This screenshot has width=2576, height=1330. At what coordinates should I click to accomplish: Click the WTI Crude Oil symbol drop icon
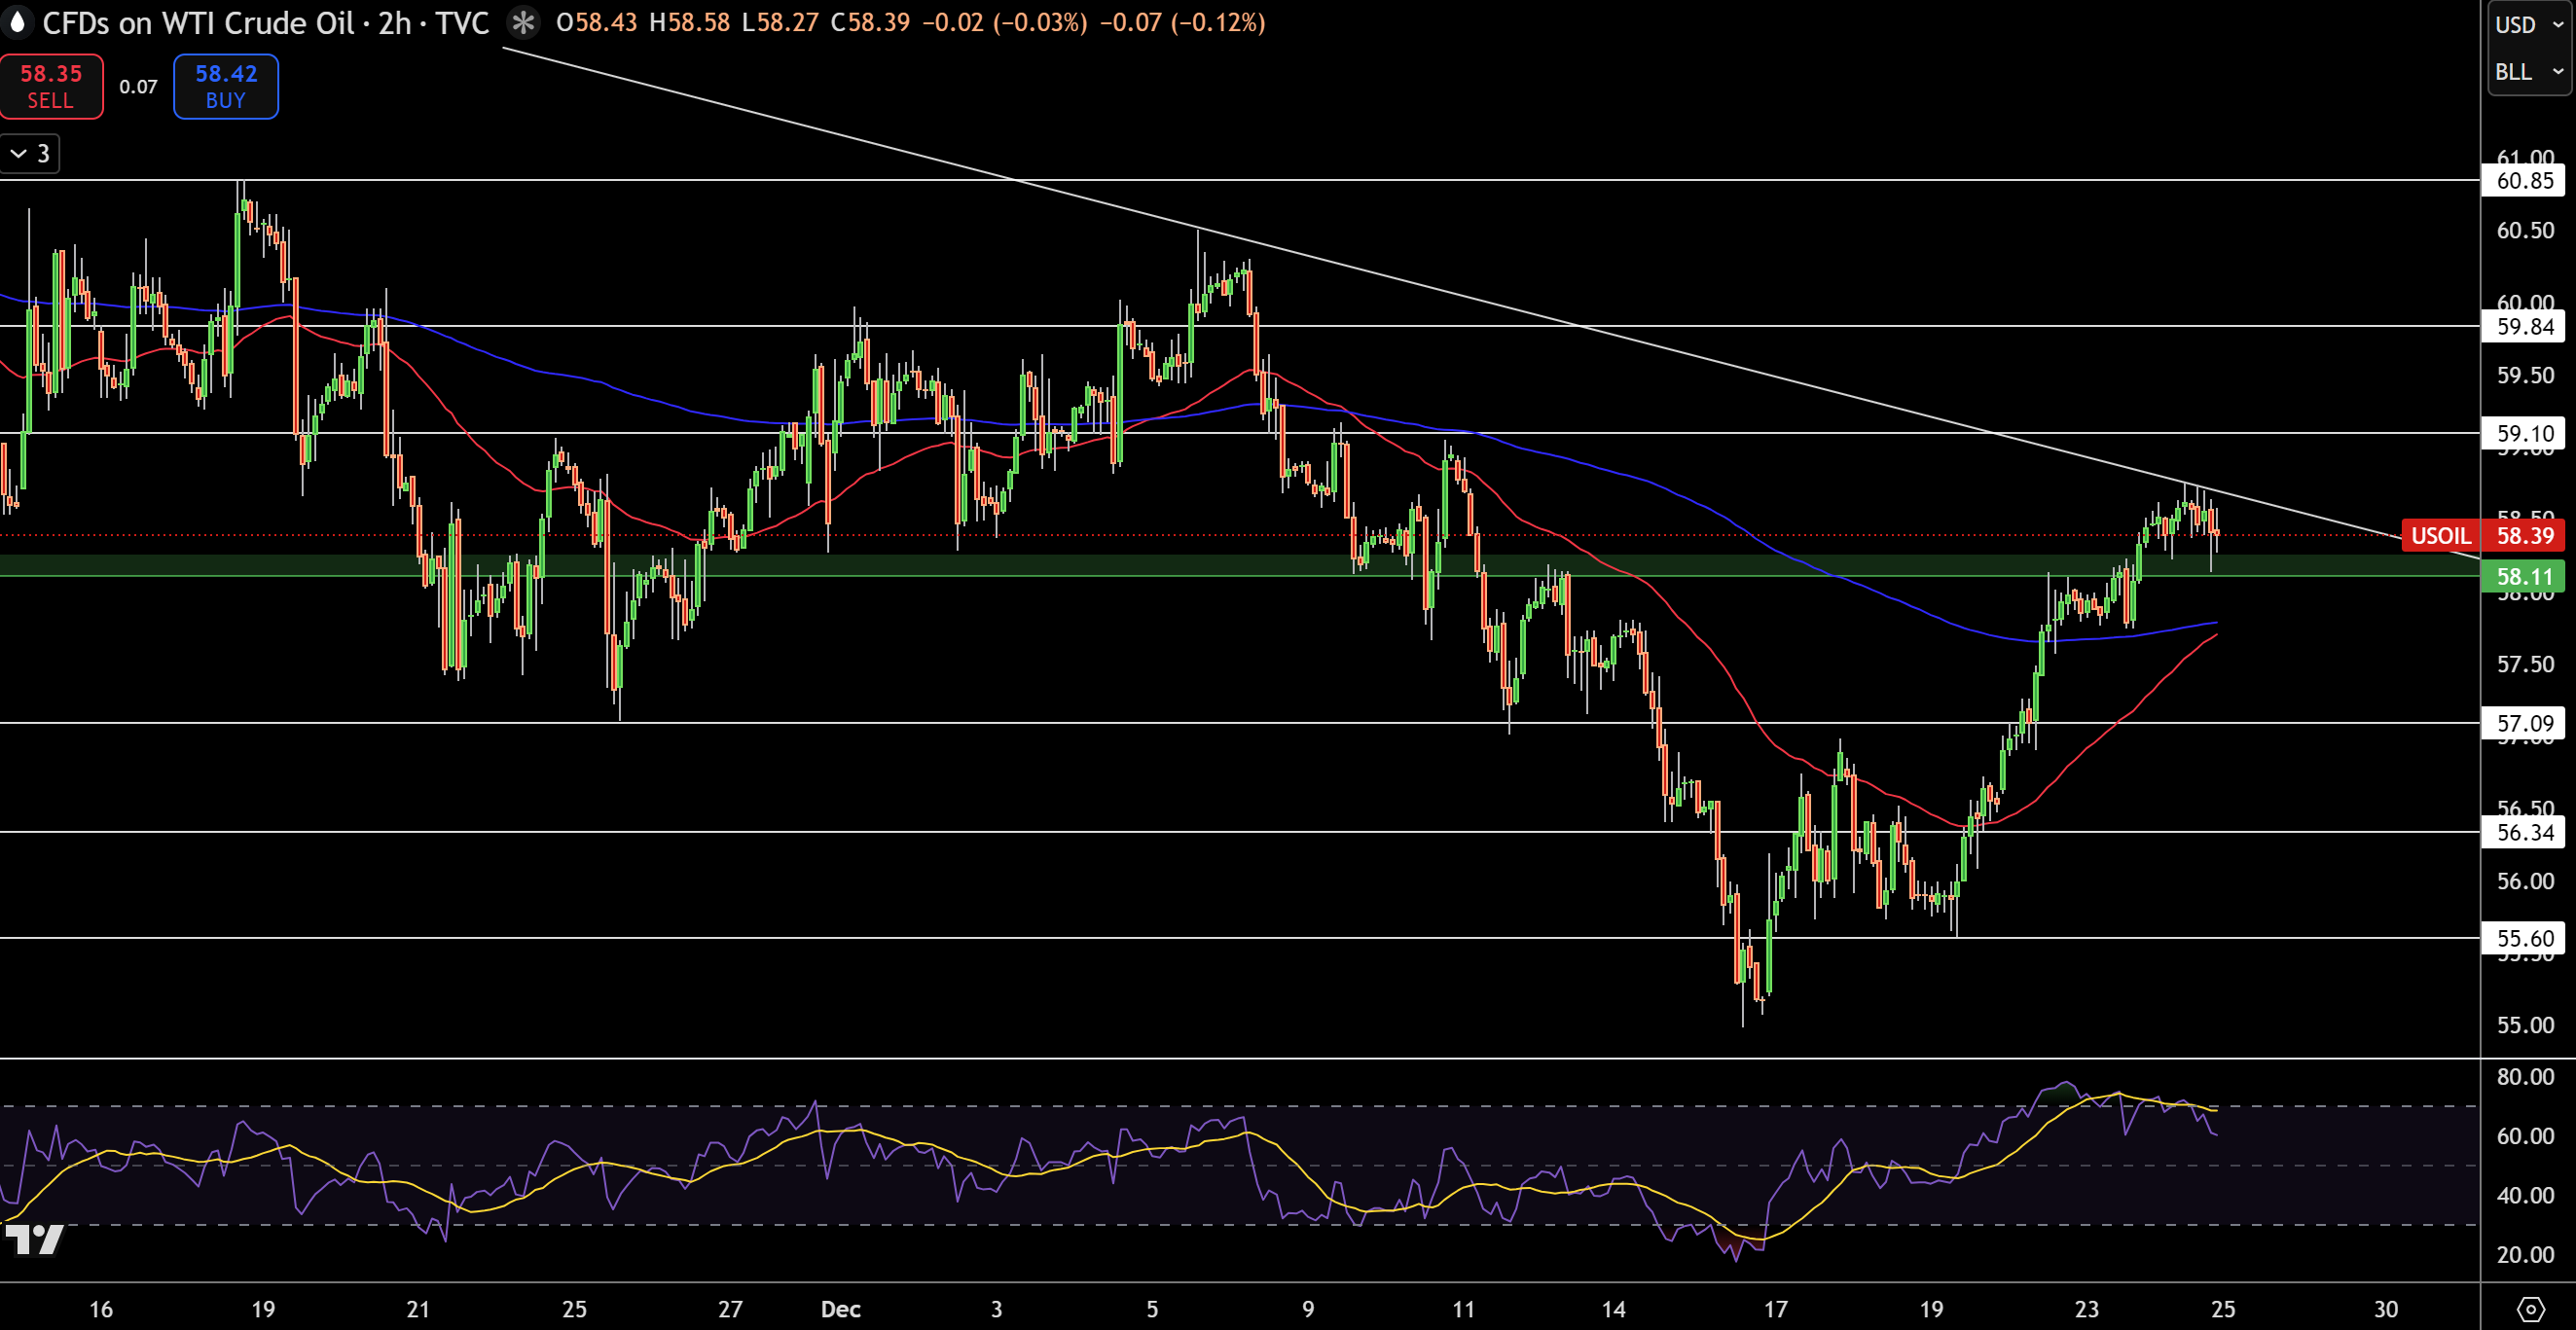point(17,22)
